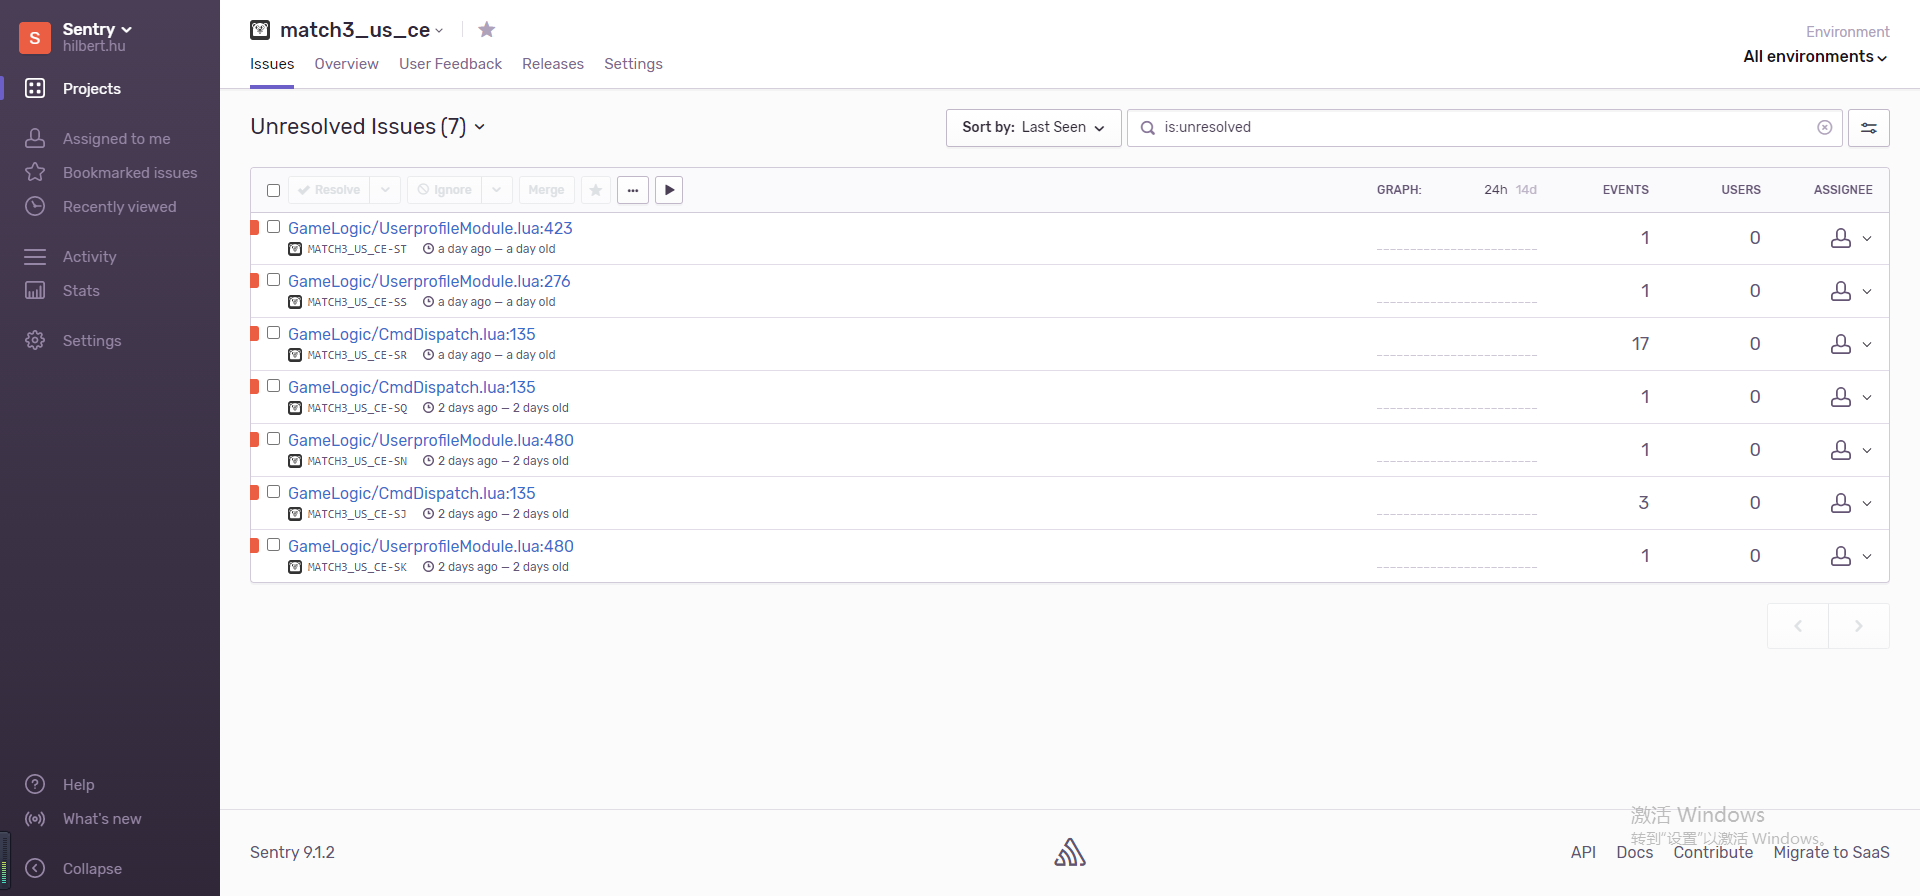Assign MATCH3_US_CE-SR issue via person icon

[x=1841, y=344]
